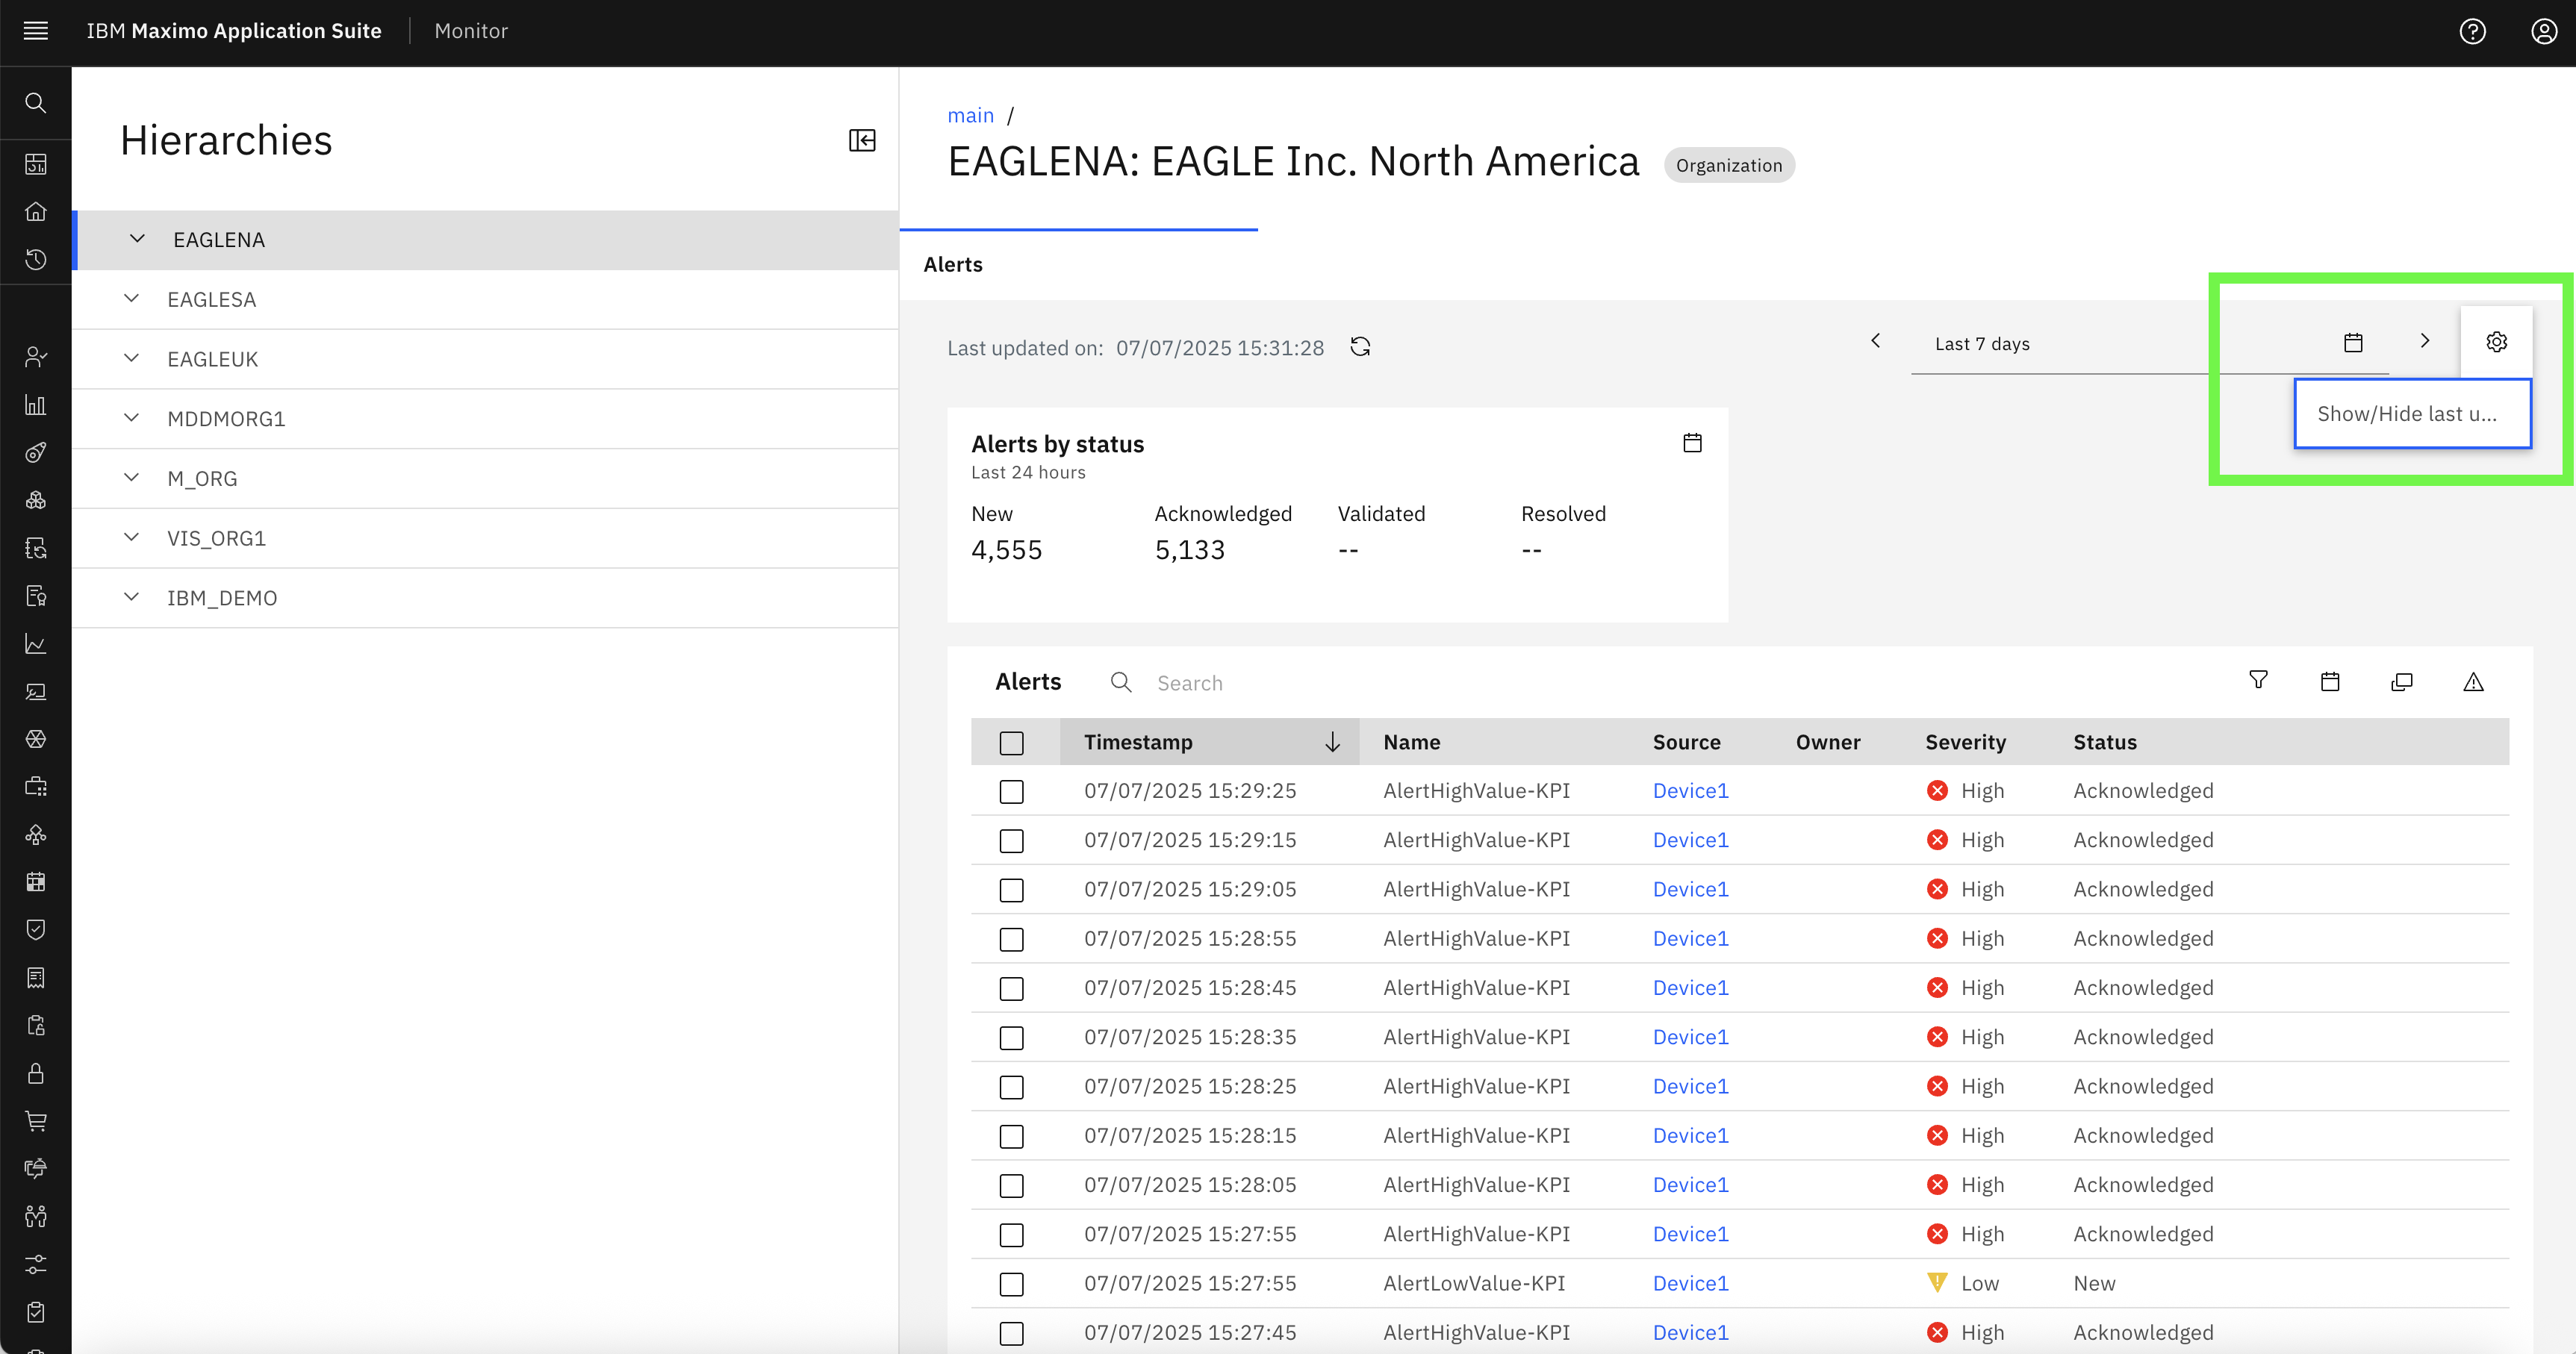Open Device1 link for 15:28:15 alert
Image resolution: width=2576 pixels, height=1354 pixels.
(x=1690, y=1136)
